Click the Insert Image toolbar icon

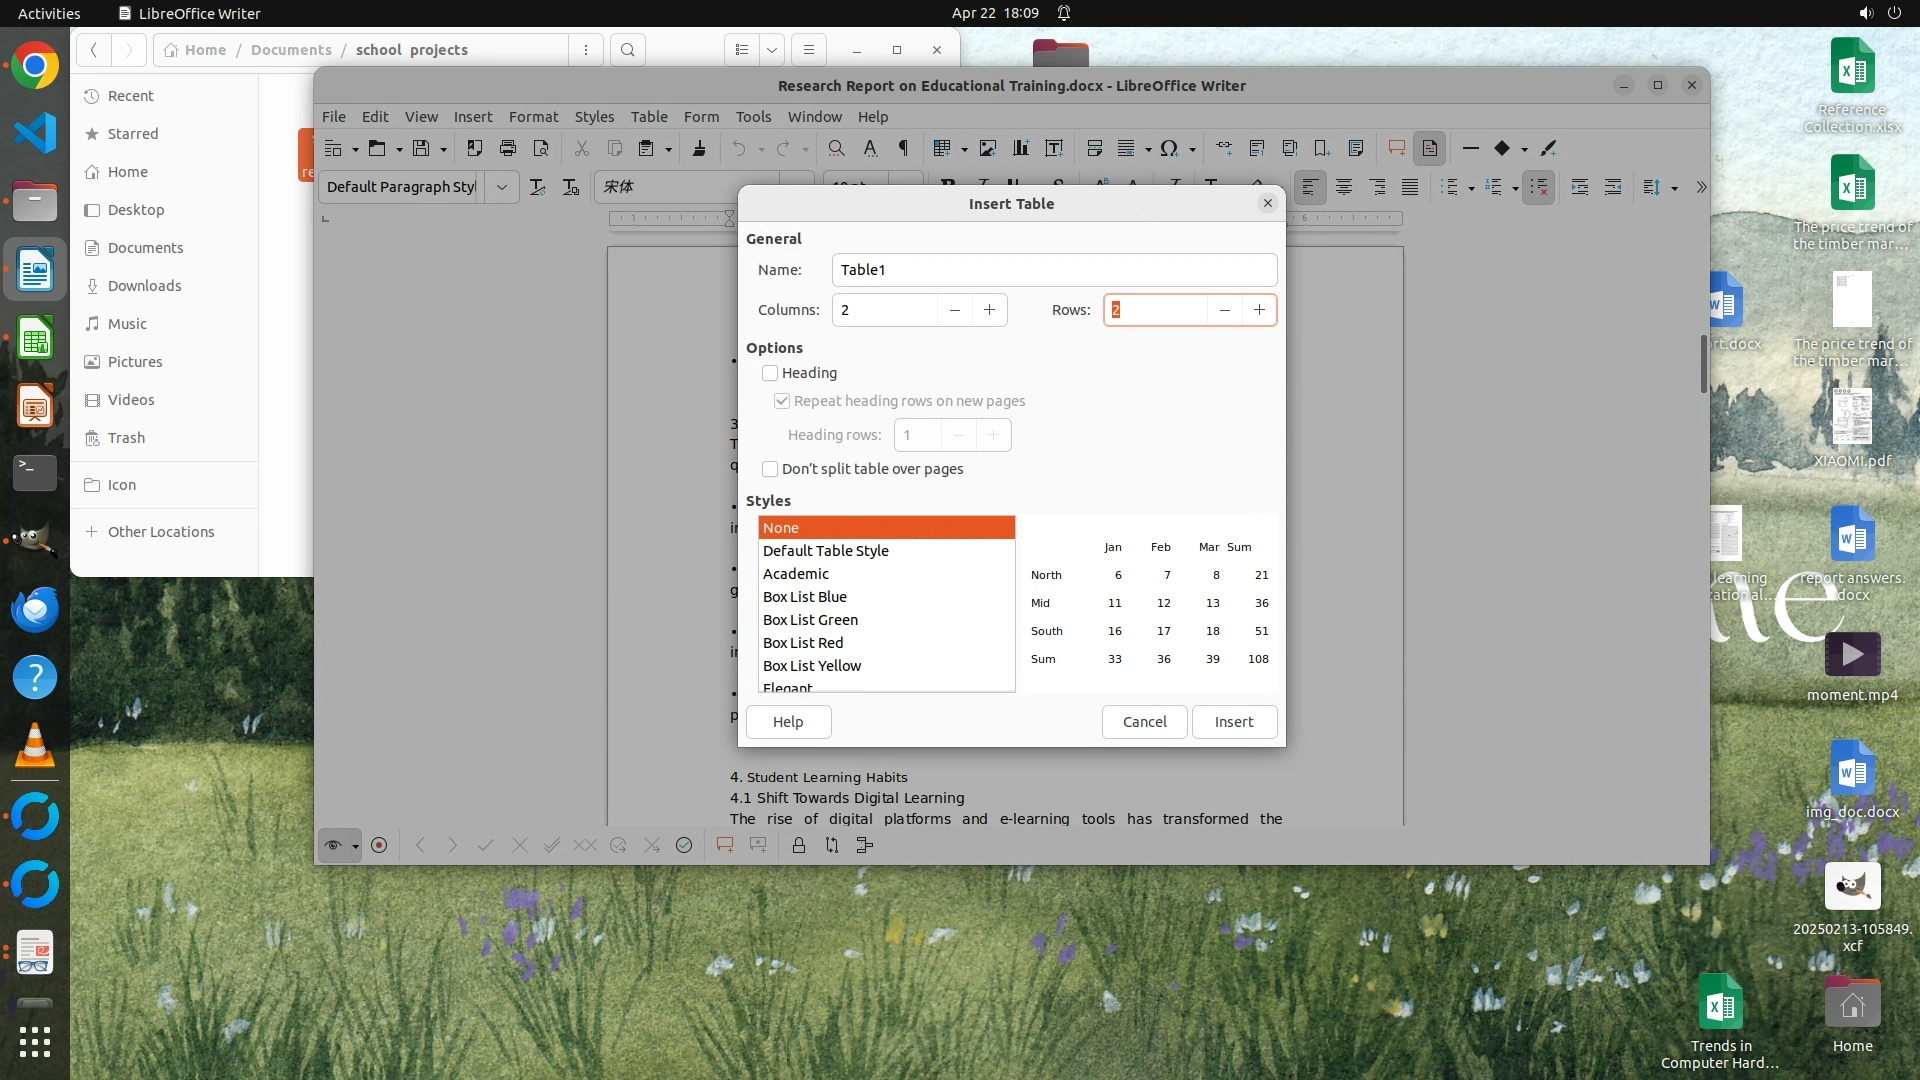(988, 148)
